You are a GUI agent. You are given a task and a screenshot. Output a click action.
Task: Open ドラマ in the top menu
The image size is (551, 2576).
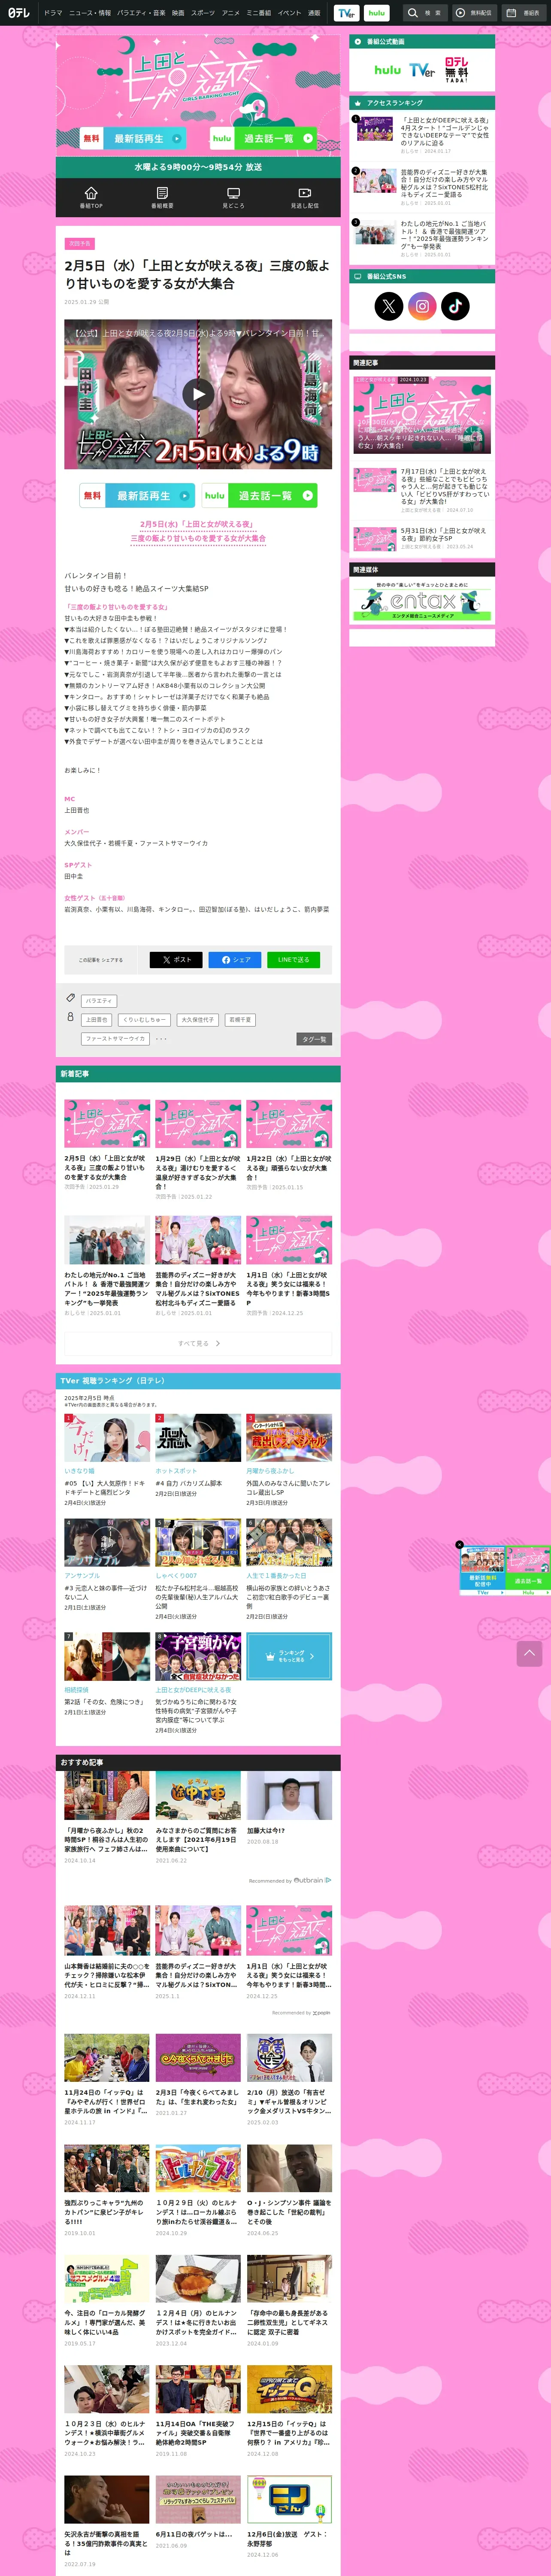[x=53, y=13]
